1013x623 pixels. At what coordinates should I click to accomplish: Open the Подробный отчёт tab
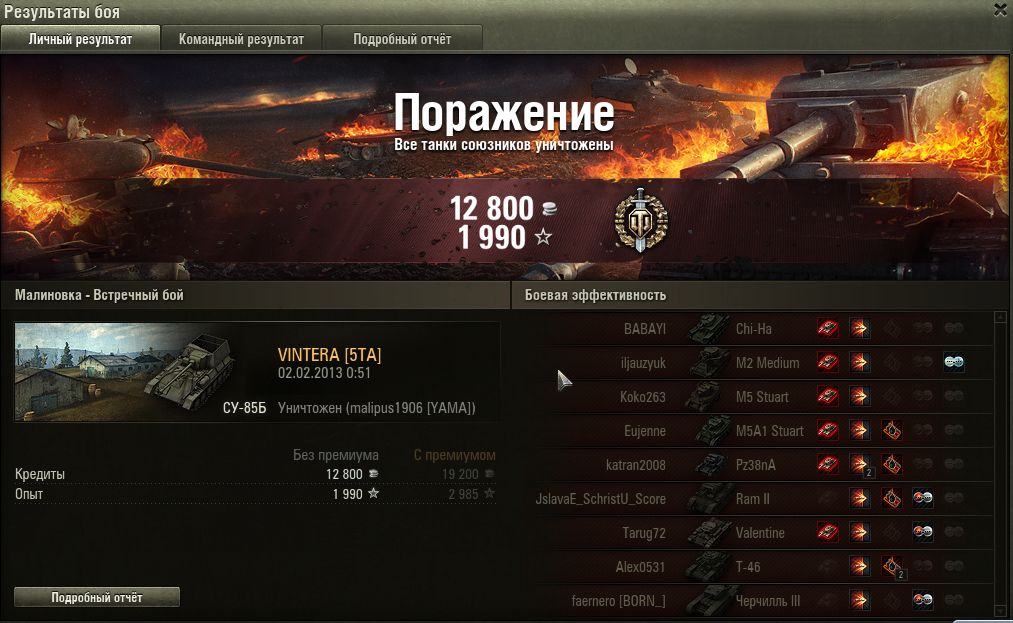tap(402, 39)
